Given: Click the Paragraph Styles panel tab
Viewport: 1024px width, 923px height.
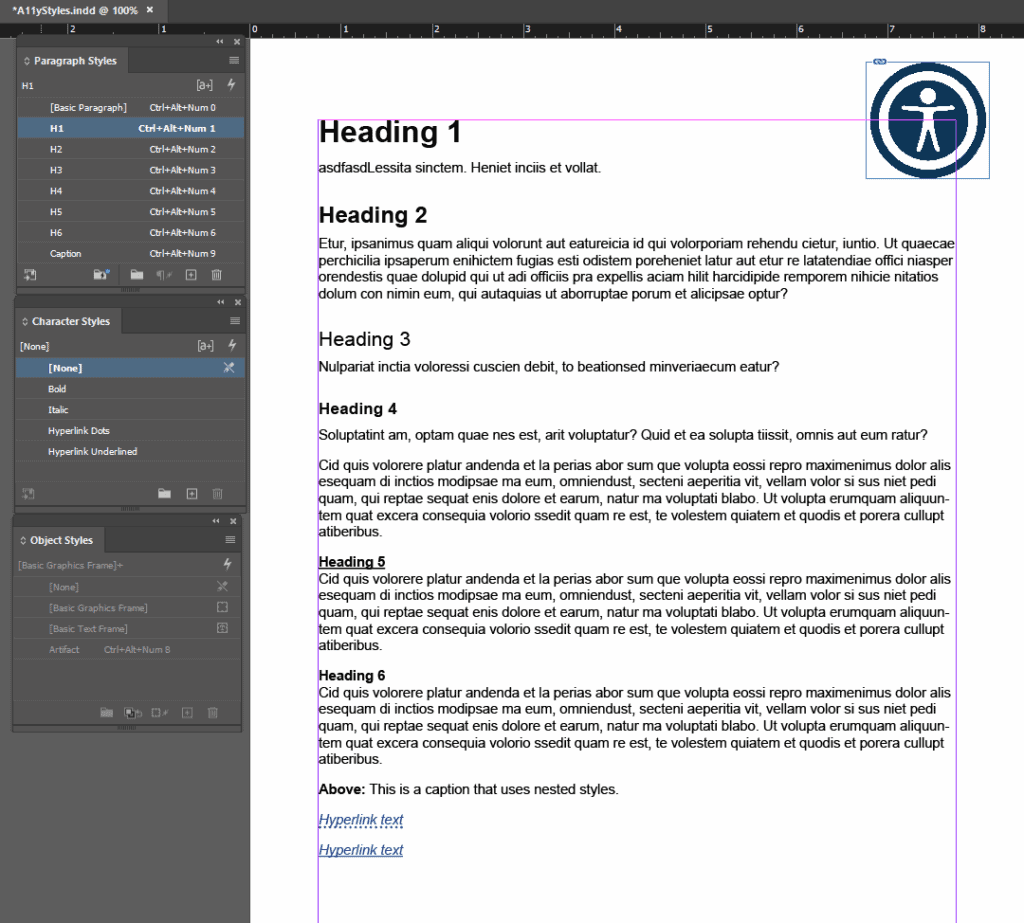Looking at the screenshot, I should (72, 60).
